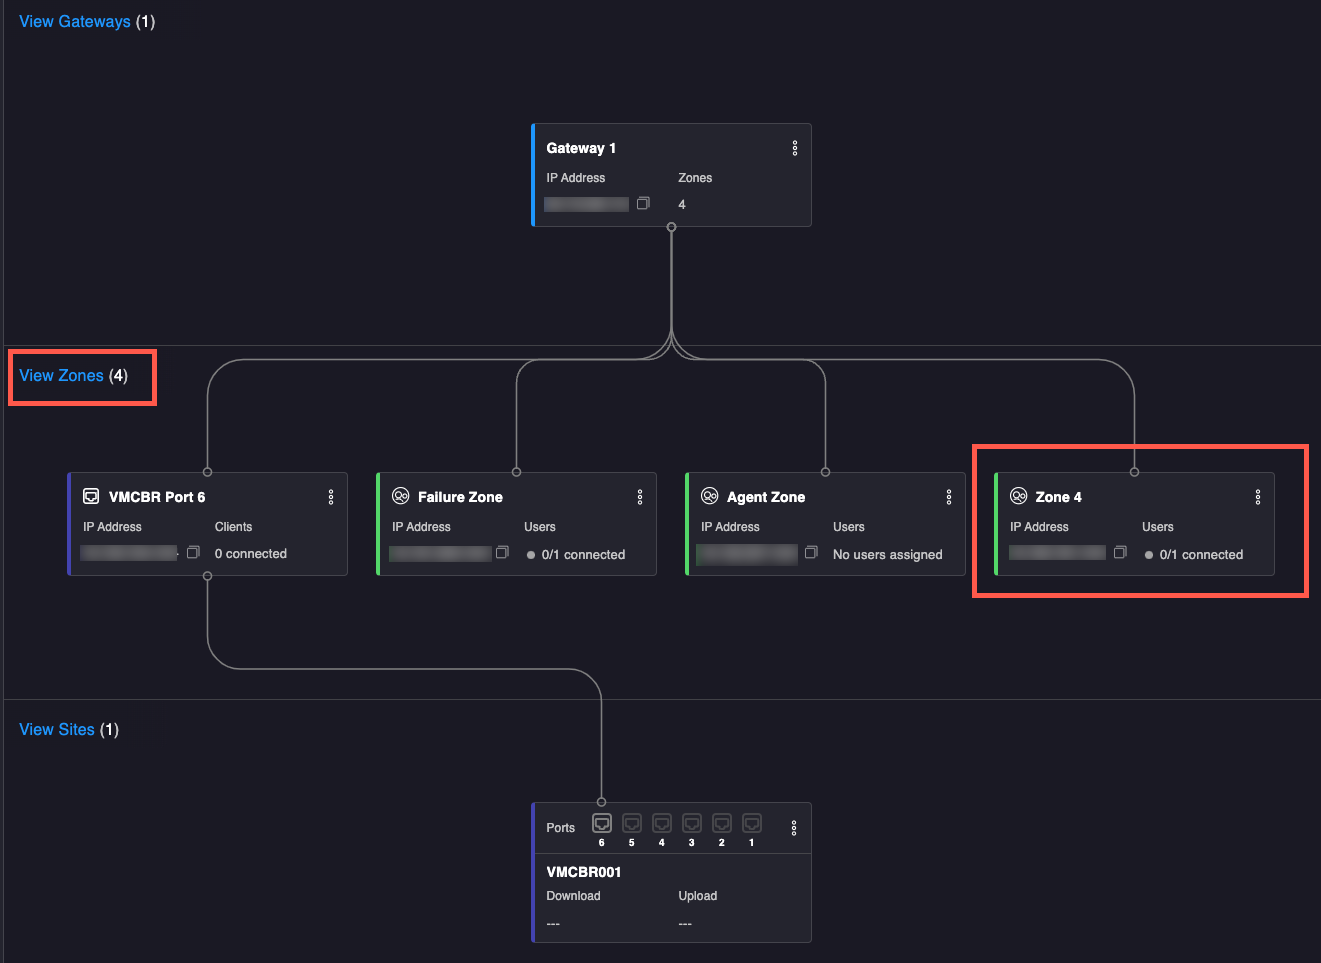Open VMCBR001 site options menu

pyautogui.click(x=794, y=828)
